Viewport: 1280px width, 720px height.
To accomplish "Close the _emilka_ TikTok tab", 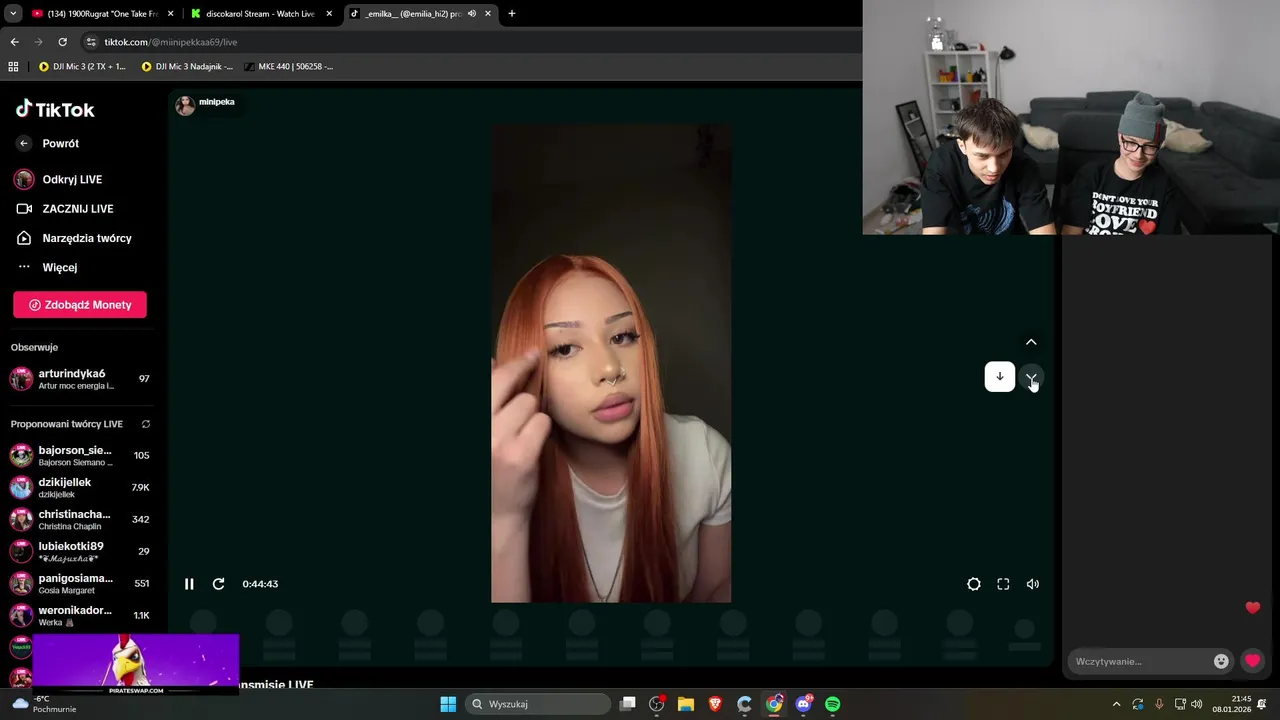I will tap(487, 14).
